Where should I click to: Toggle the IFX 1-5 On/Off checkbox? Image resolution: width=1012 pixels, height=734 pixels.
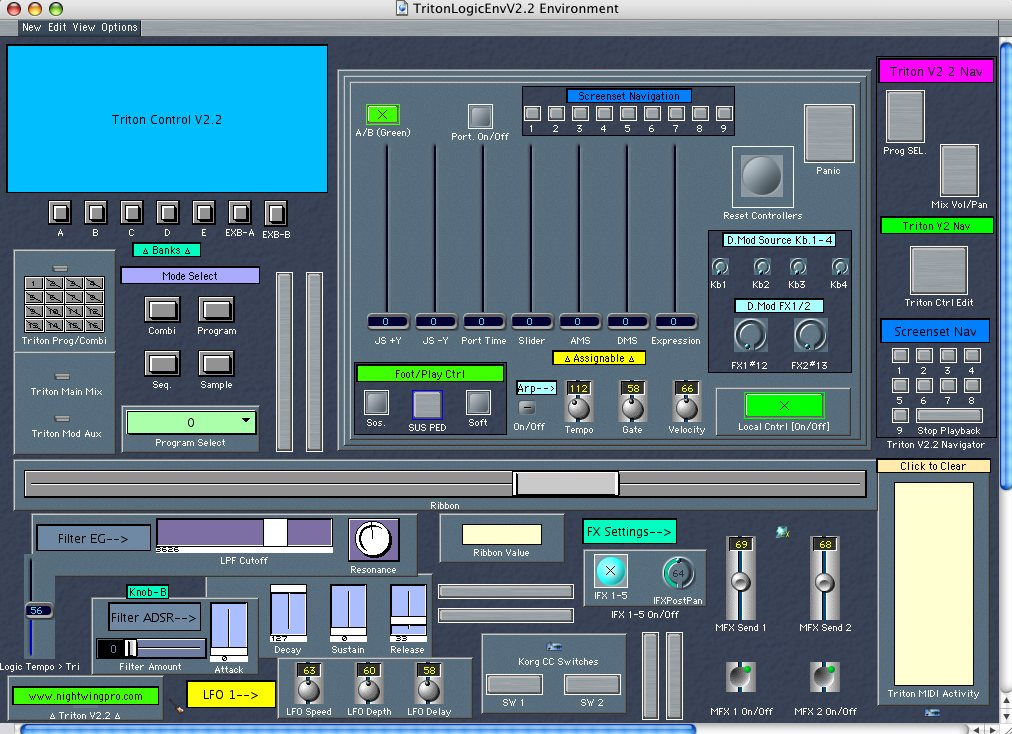(611, 571)
